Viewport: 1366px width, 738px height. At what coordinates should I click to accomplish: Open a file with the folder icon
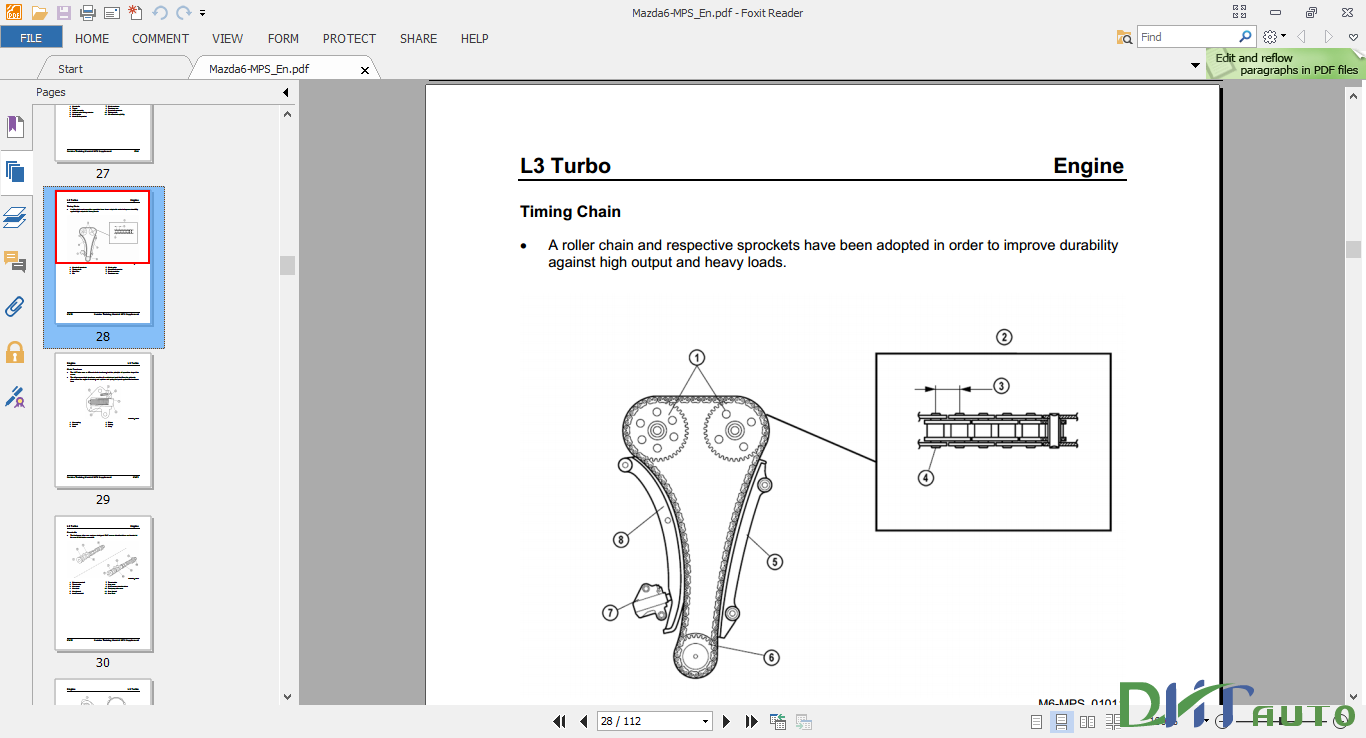click(x=39, y=13)
